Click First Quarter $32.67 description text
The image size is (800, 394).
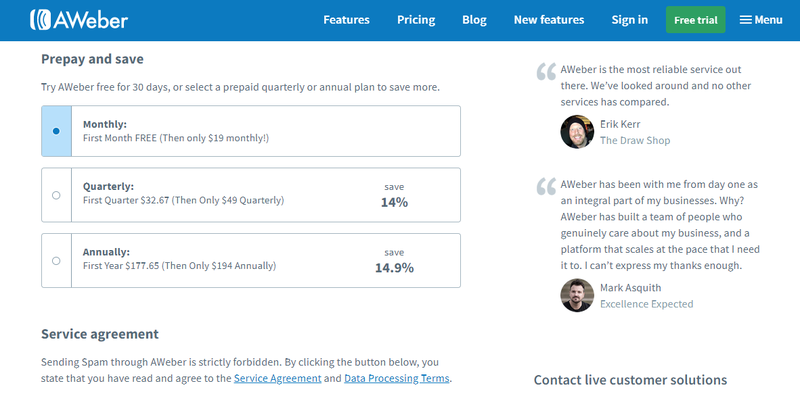tap(183, 201)
